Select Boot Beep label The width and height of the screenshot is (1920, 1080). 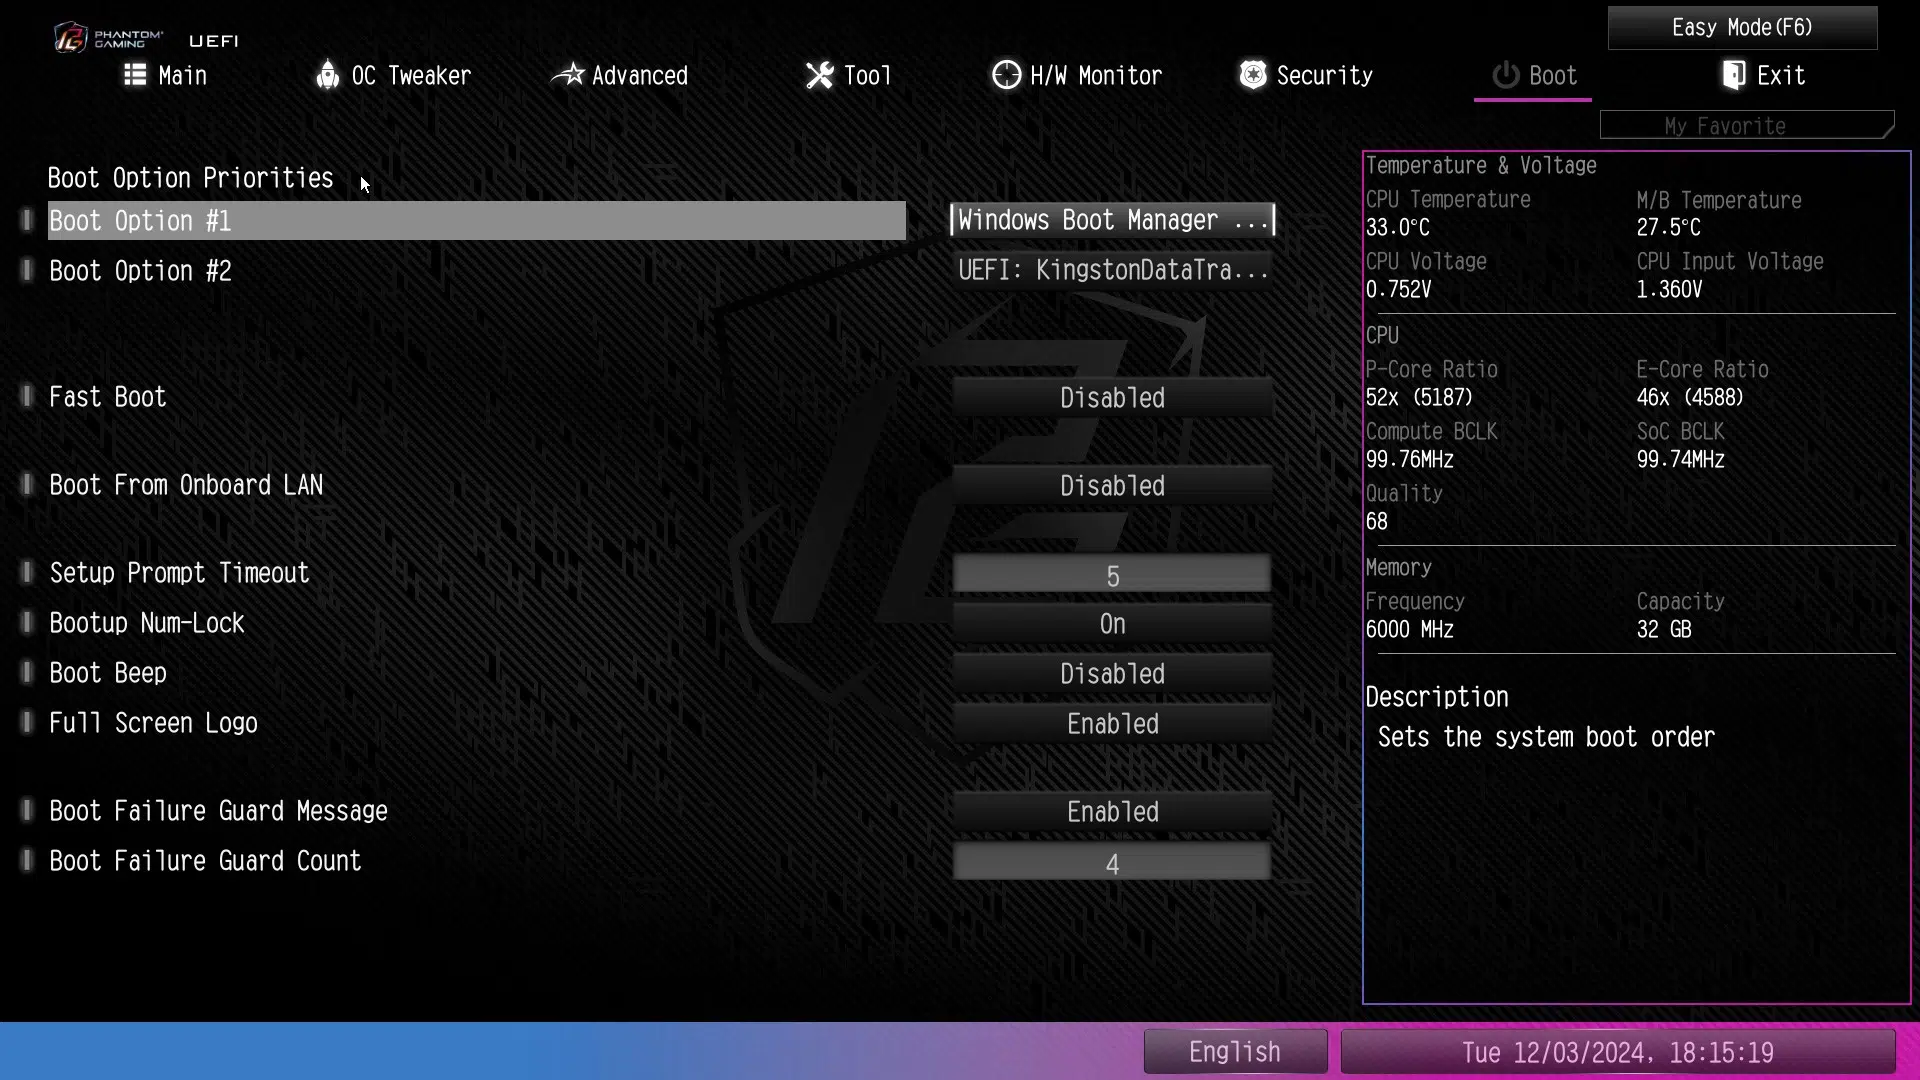tap(108, 673)
